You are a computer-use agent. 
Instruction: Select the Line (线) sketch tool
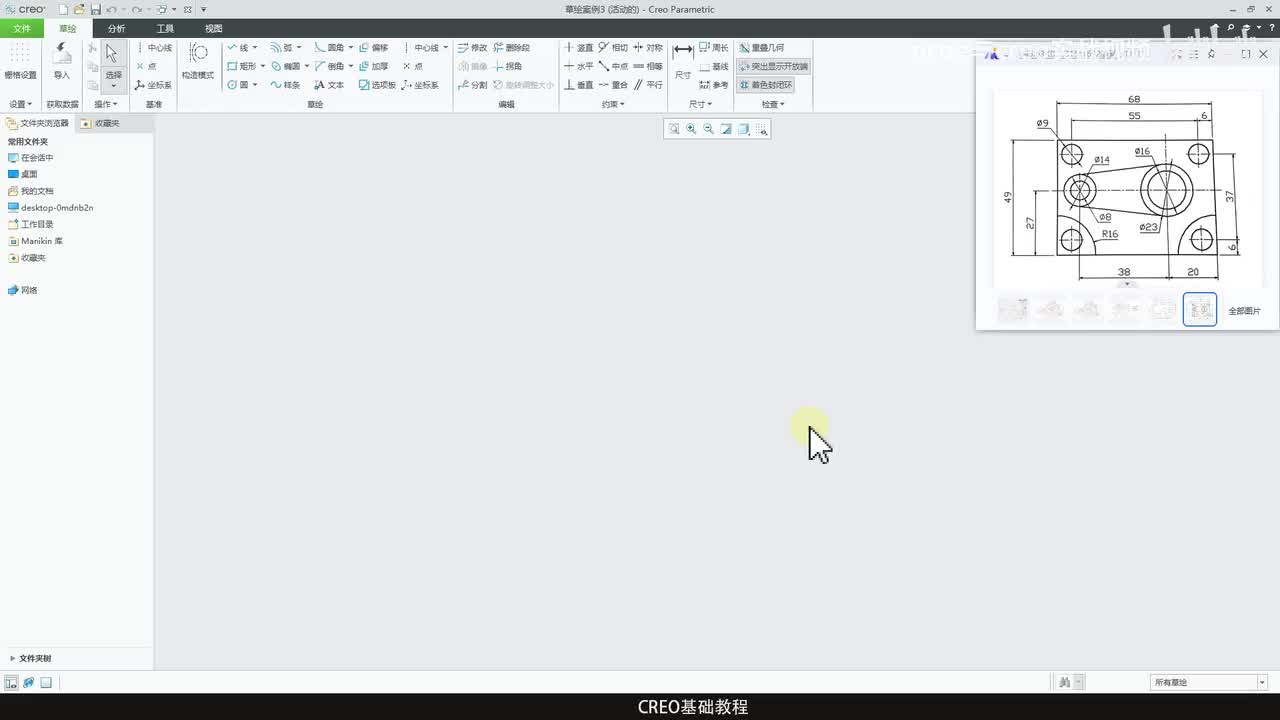pyautogui.click(x=238, y=48)
